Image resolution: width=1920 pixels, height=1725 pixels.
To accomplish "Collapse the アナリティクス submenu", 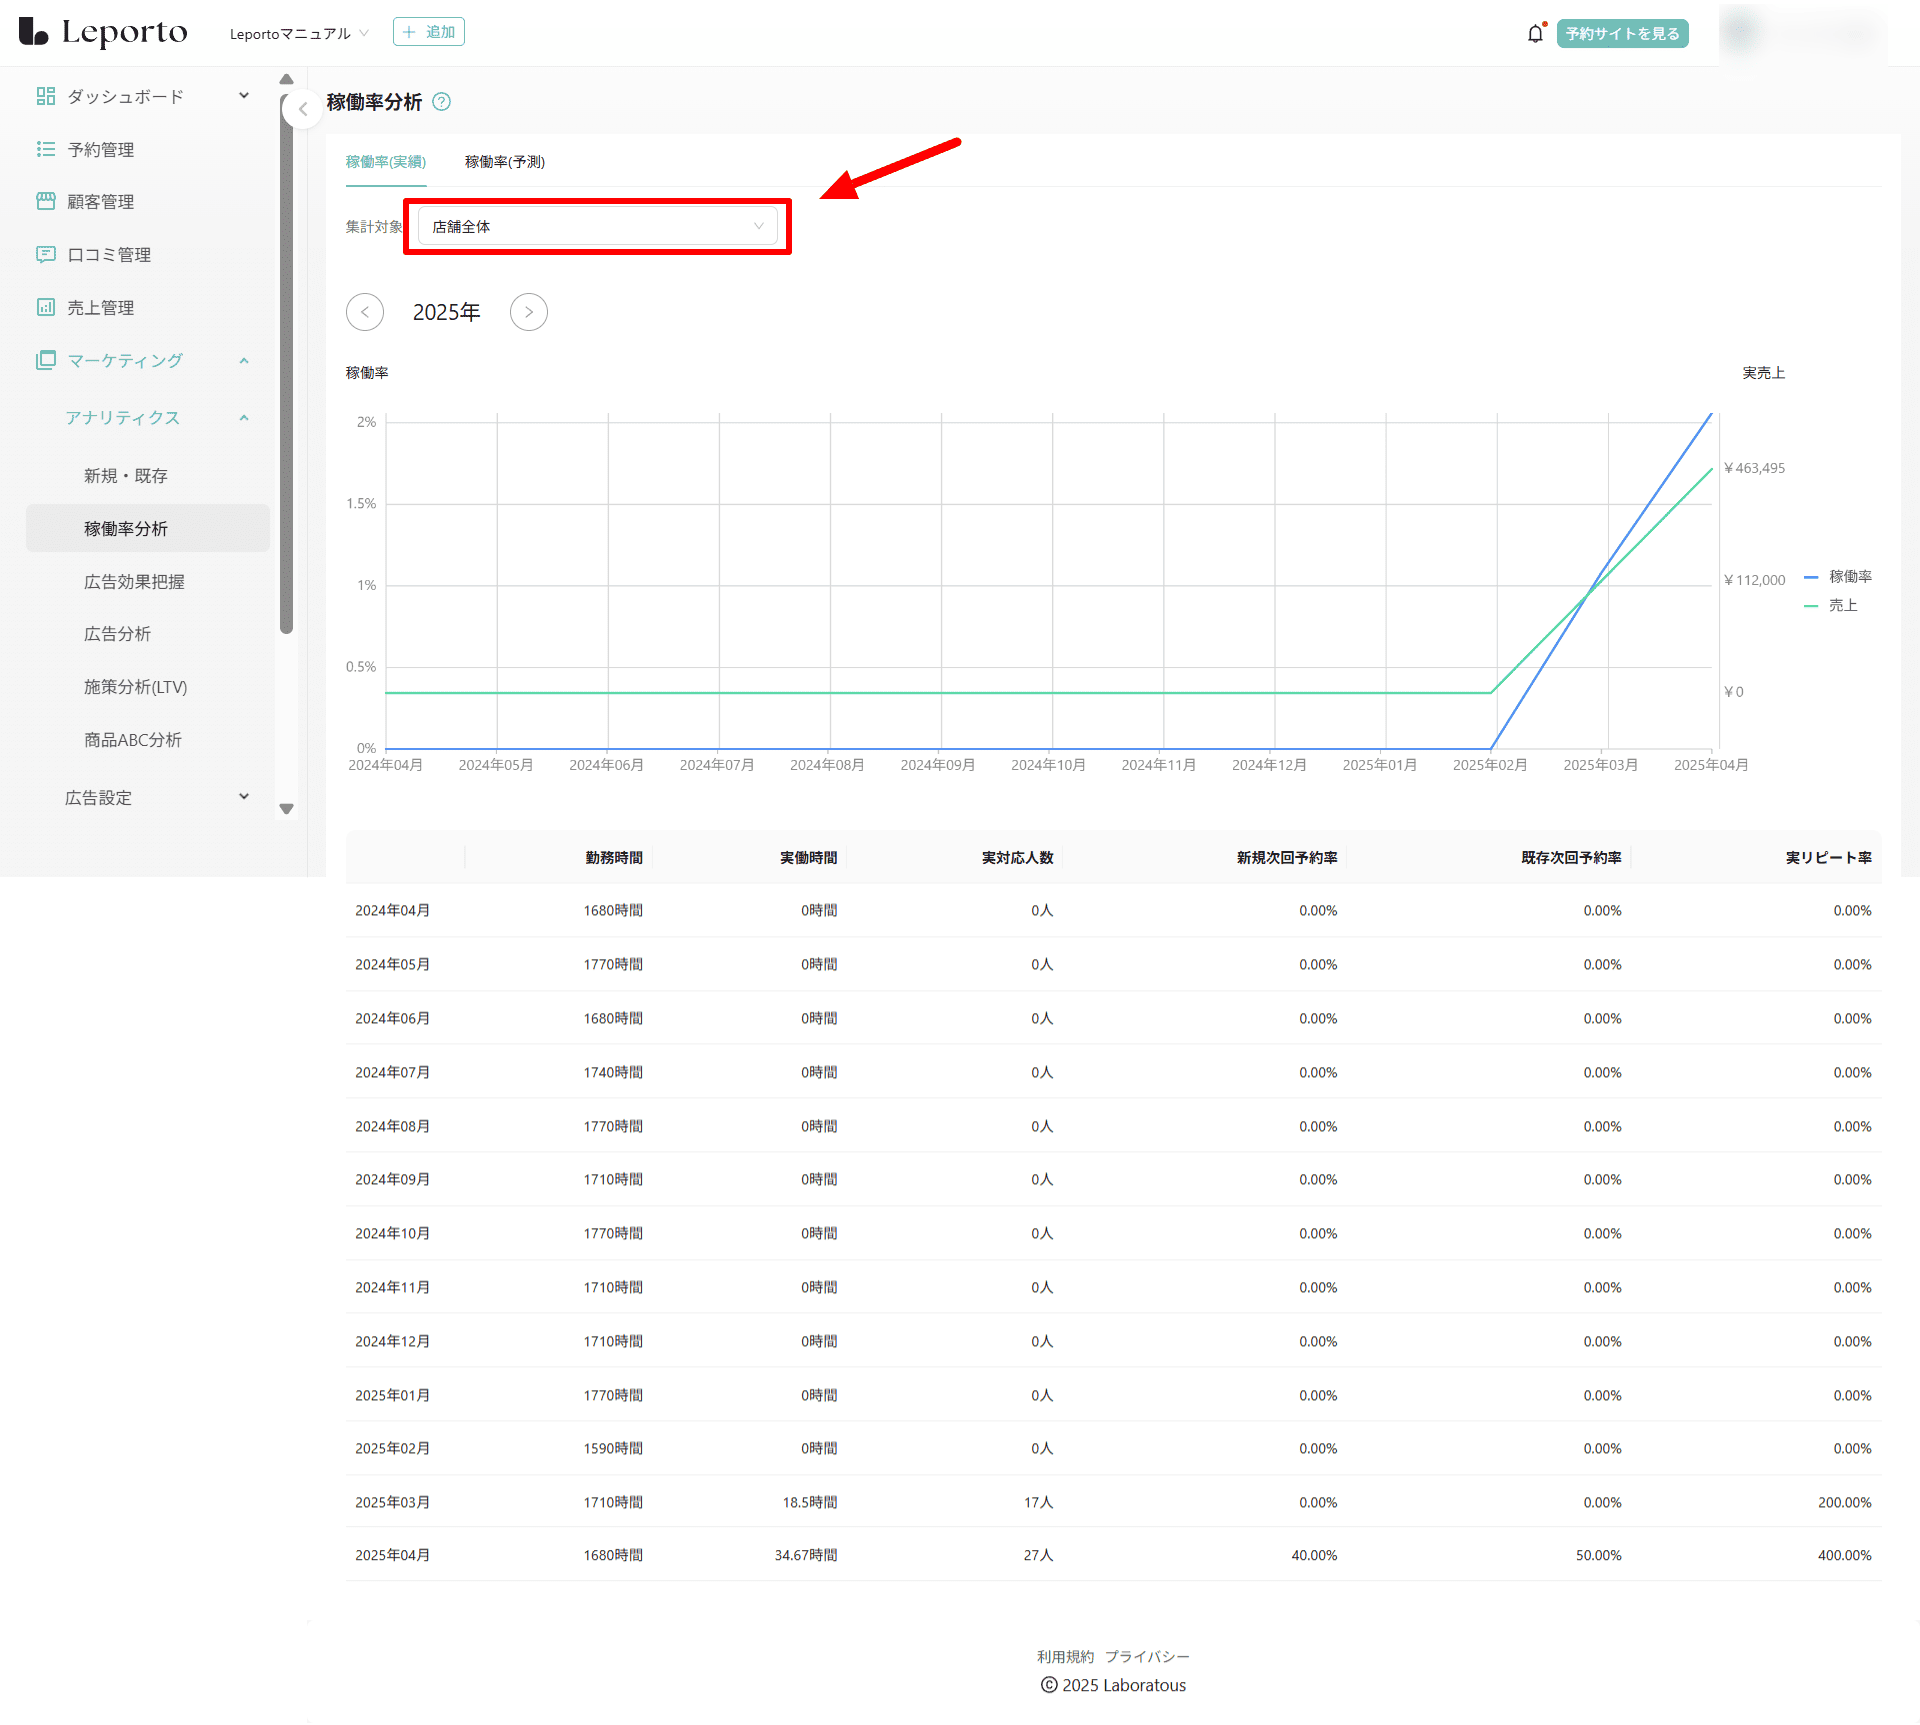I will 243,418.
